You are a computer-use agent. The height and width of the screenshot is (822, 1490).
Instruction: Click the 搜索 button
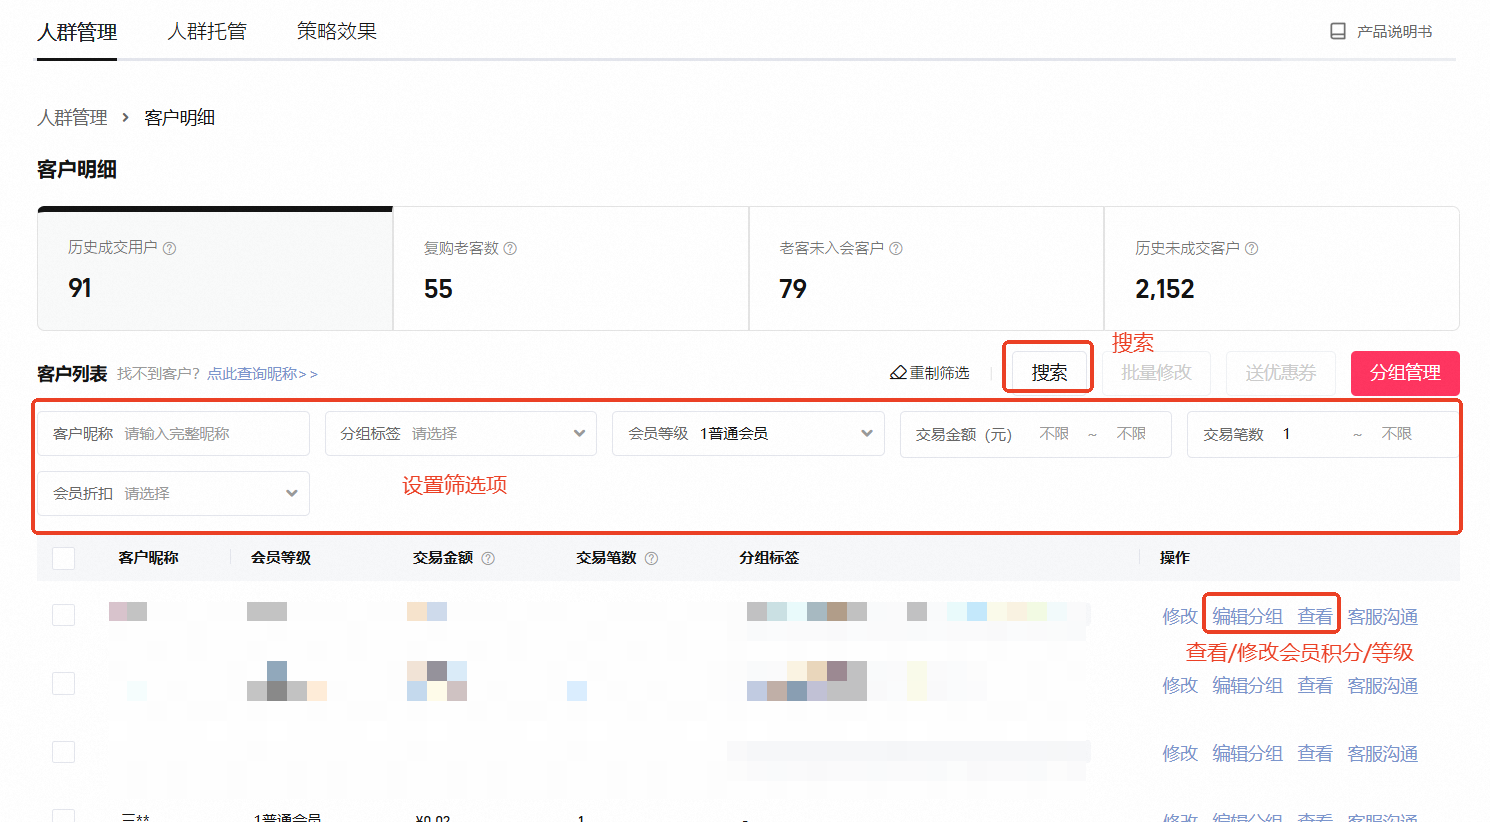(x=1049, y=372)
